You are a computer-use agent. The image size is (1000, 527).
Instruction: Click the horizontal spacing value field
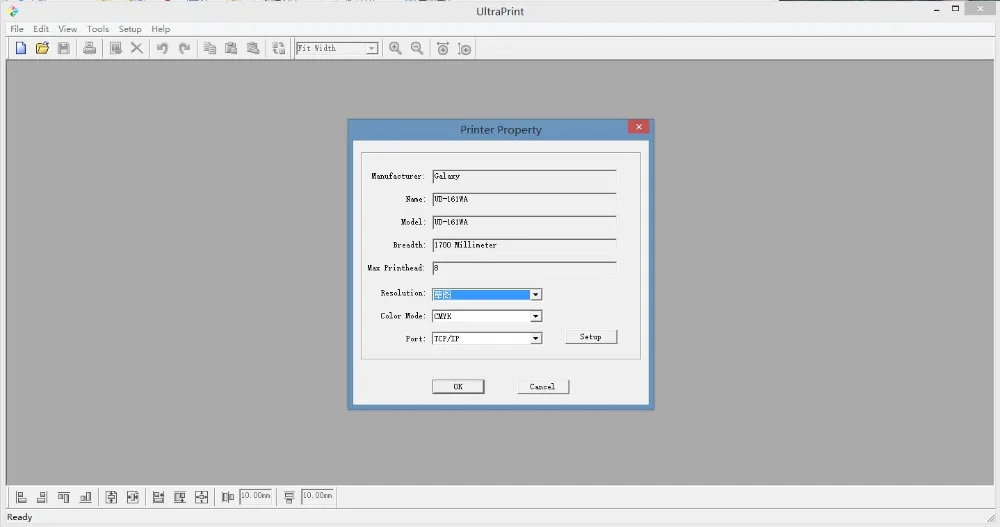click(256, 496)
